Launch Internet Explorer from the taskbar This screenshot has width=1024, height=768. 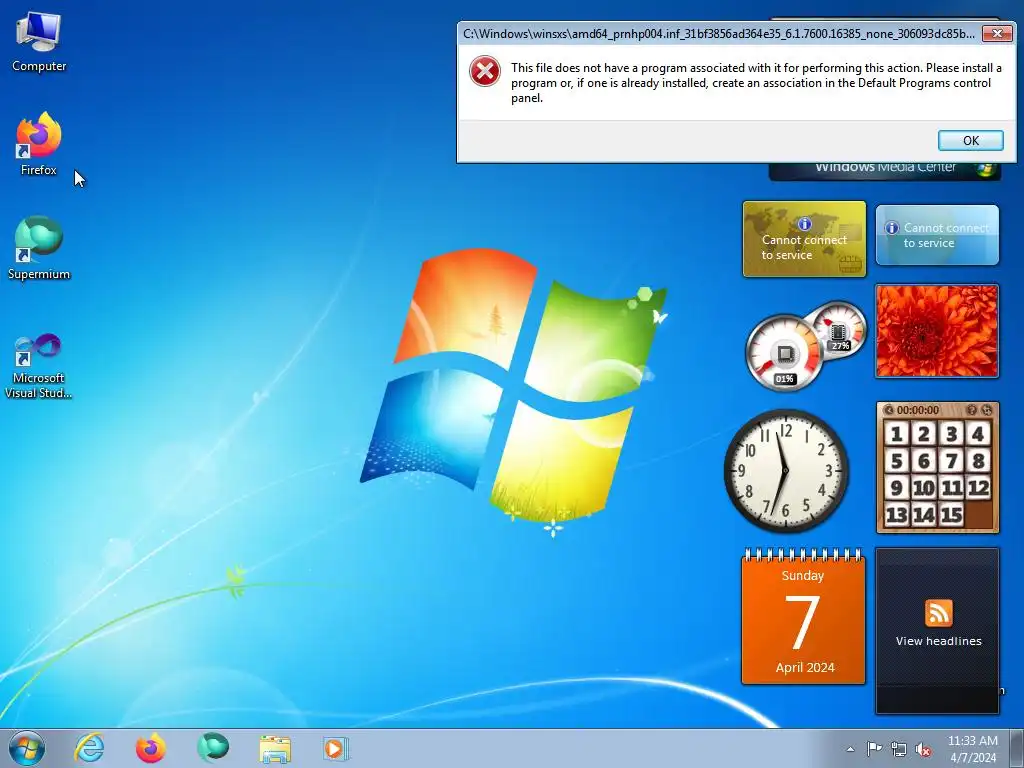click(89, 748)
